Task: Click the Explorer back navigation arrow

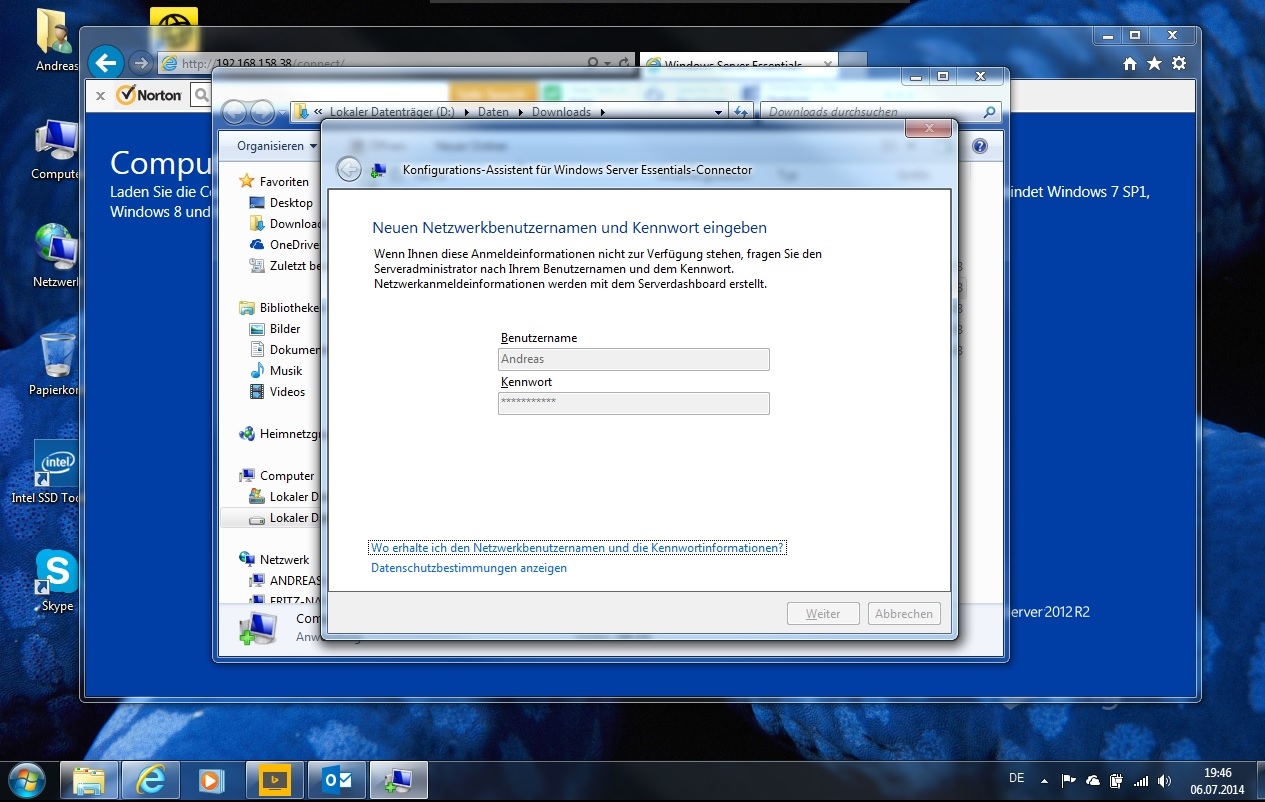Action: pos(234,112)
